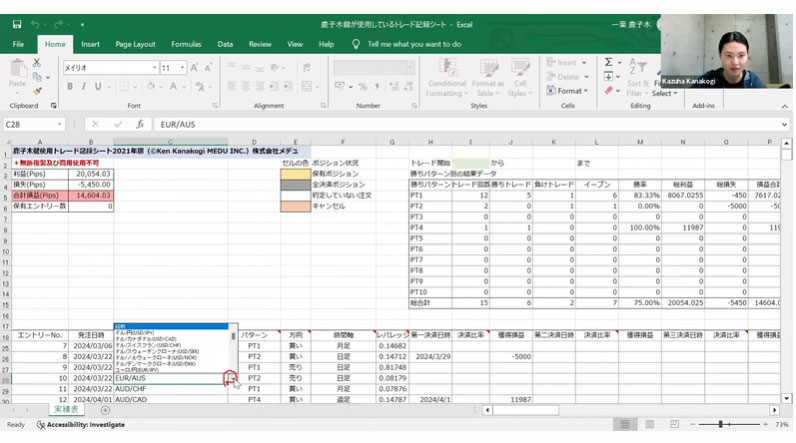Toggle Italic formatting
796x443 pixels.
point(84,86)
